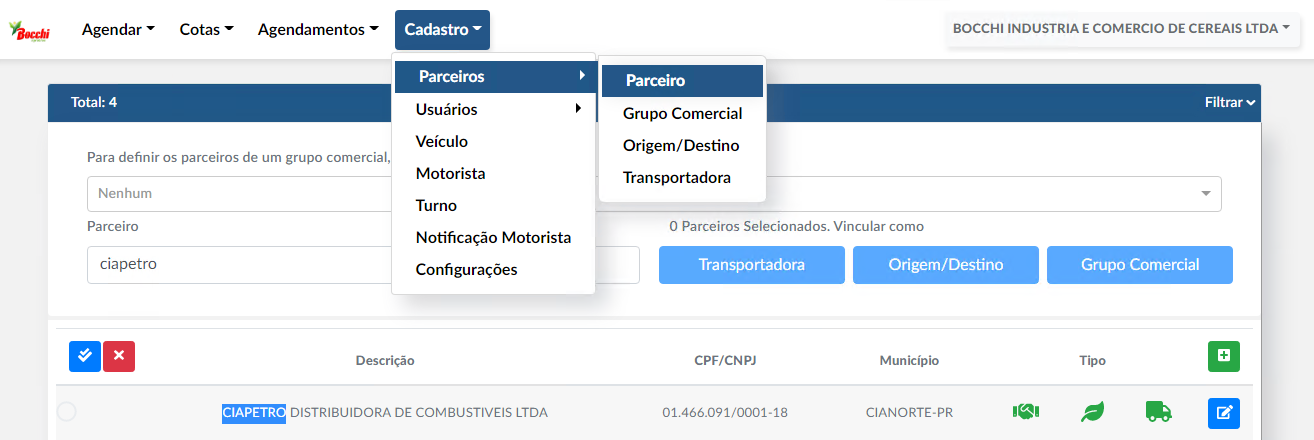
Task: Select Veículo from the Cadastro menu
Action: (x=442, y=141)
